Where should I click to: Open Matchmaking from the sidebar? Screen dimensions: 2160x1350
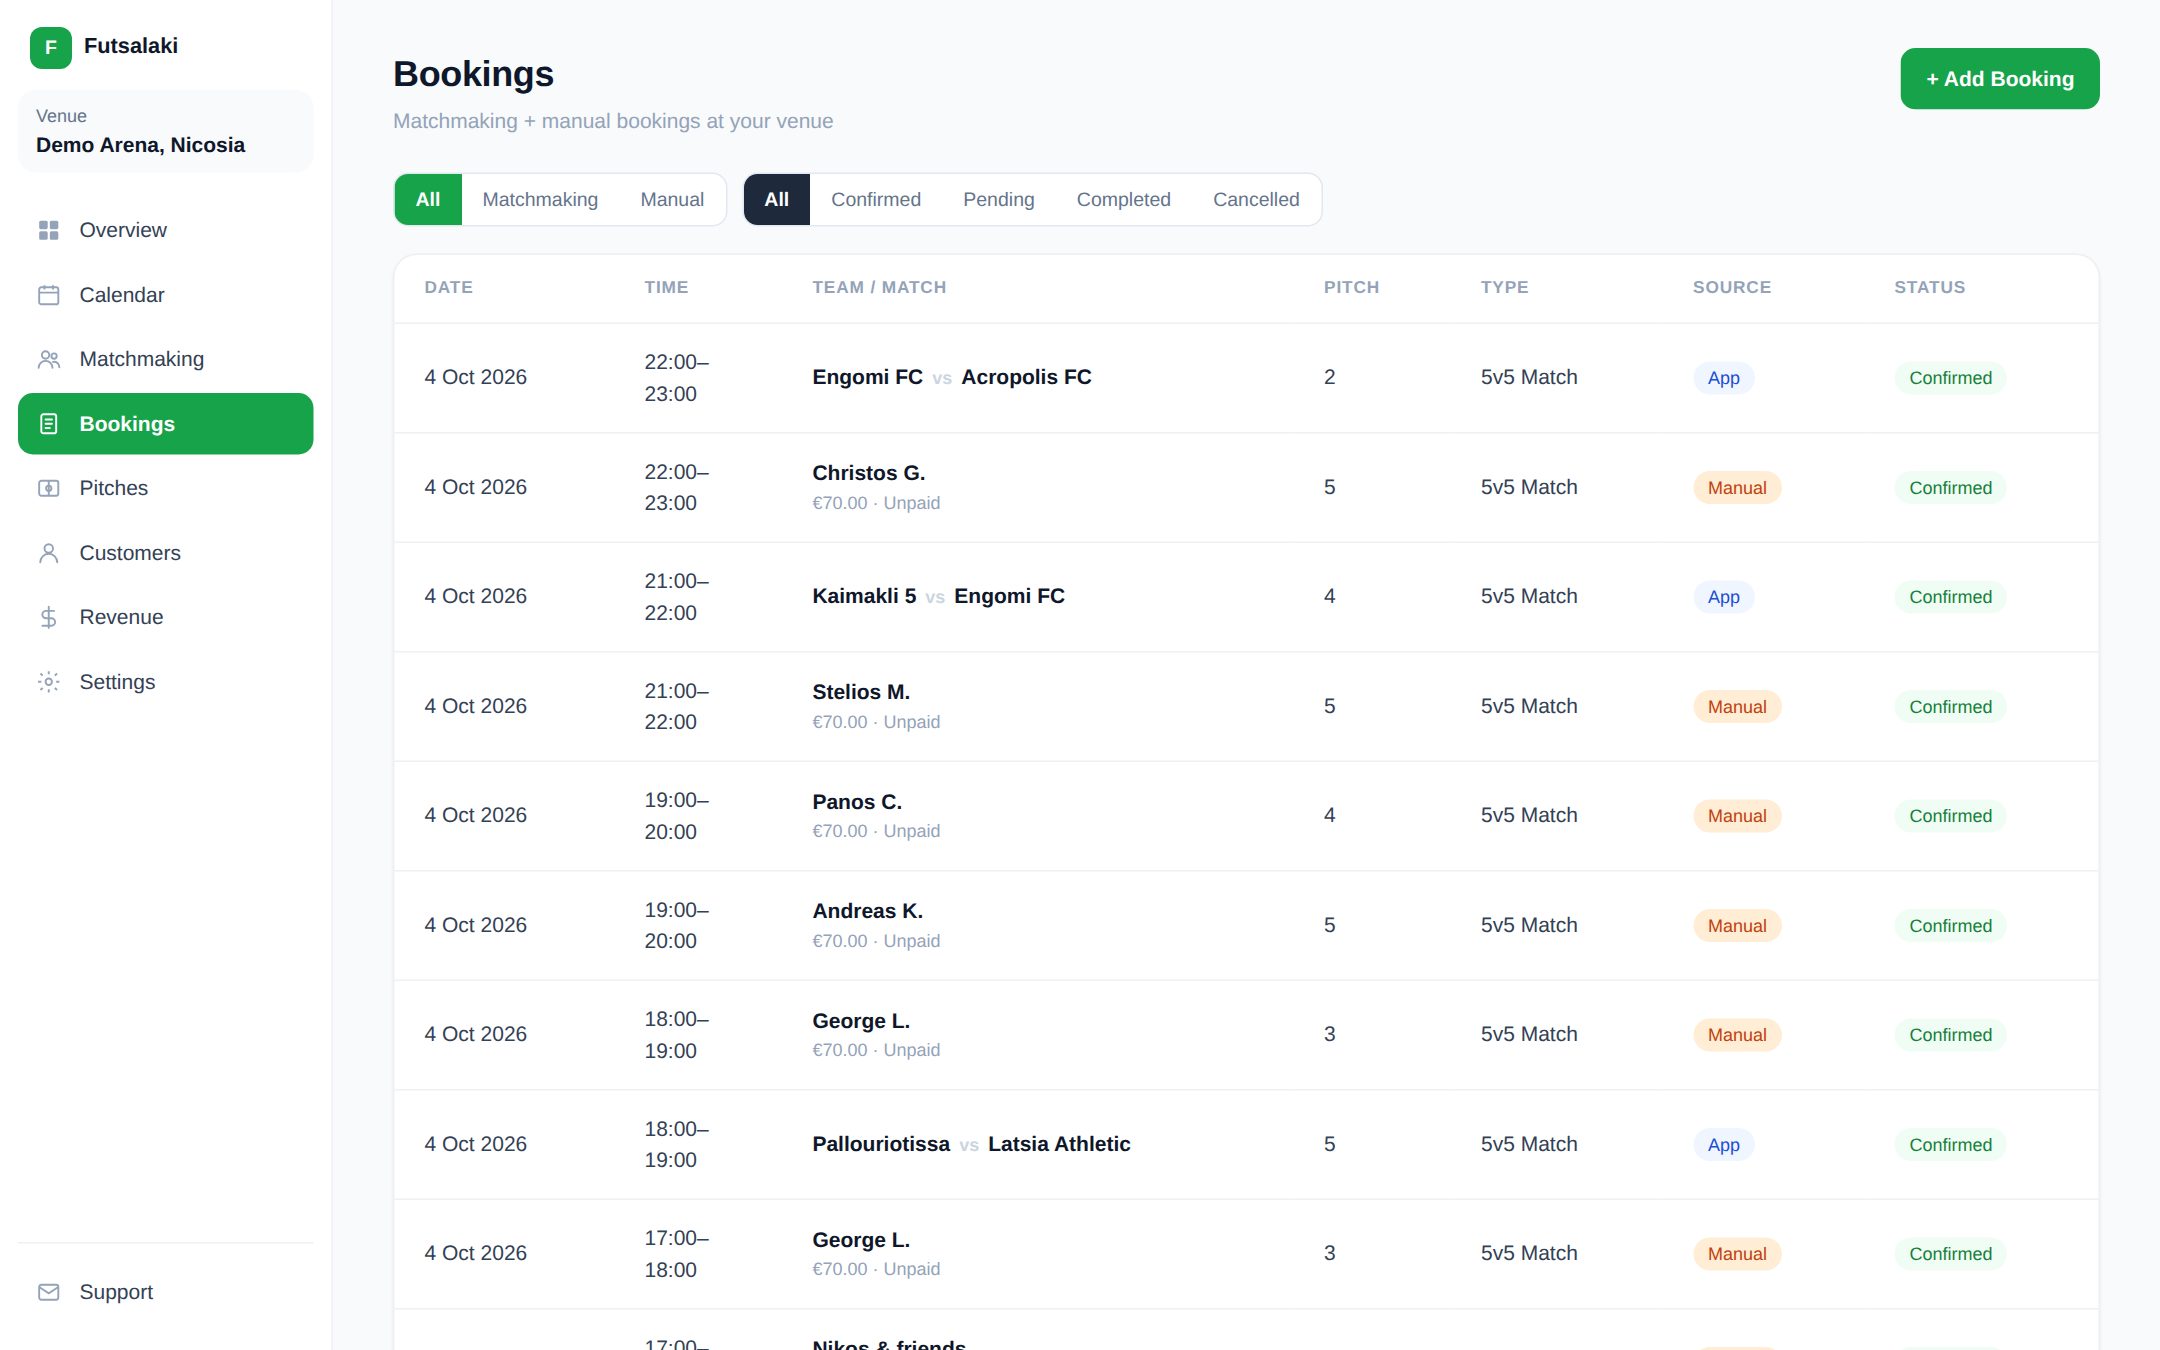click(x=165, y=359)
